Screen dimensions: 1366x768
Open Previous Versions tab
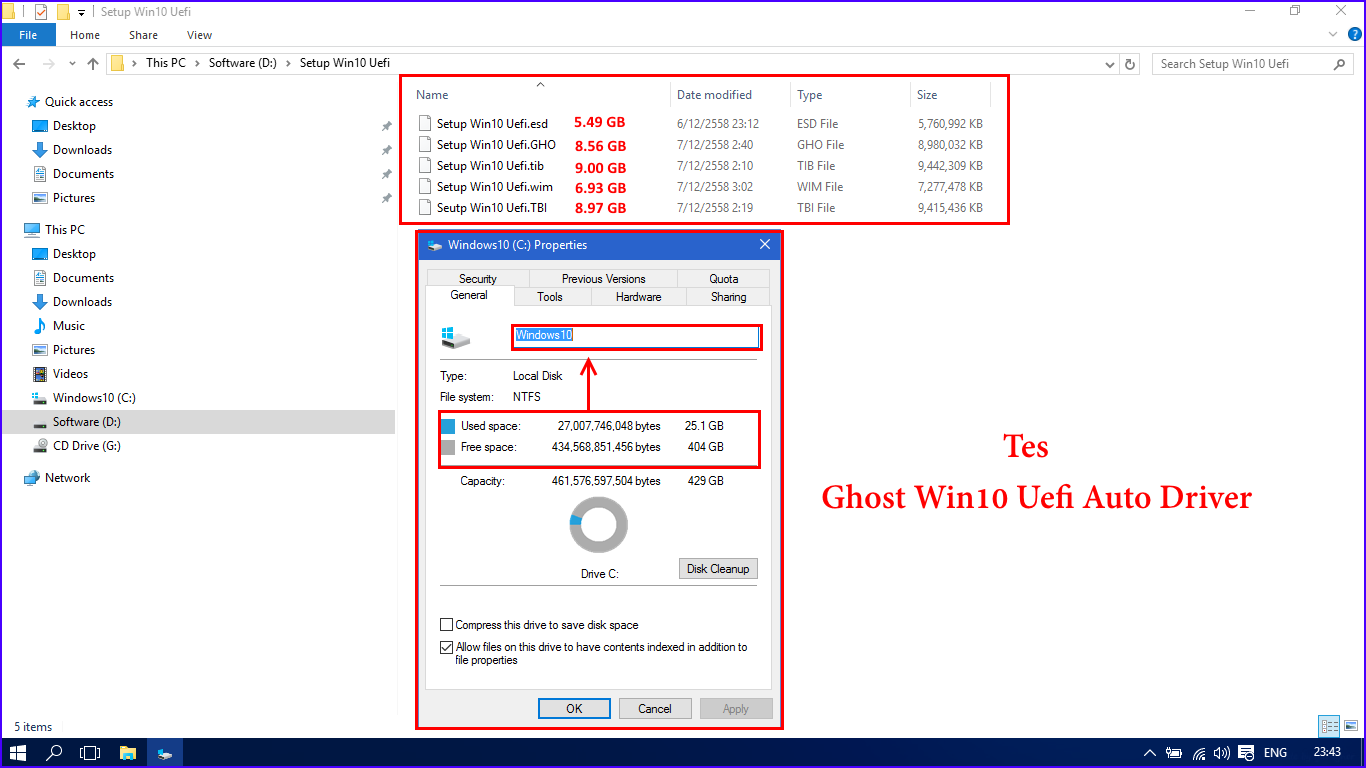[x=603, y=279]
